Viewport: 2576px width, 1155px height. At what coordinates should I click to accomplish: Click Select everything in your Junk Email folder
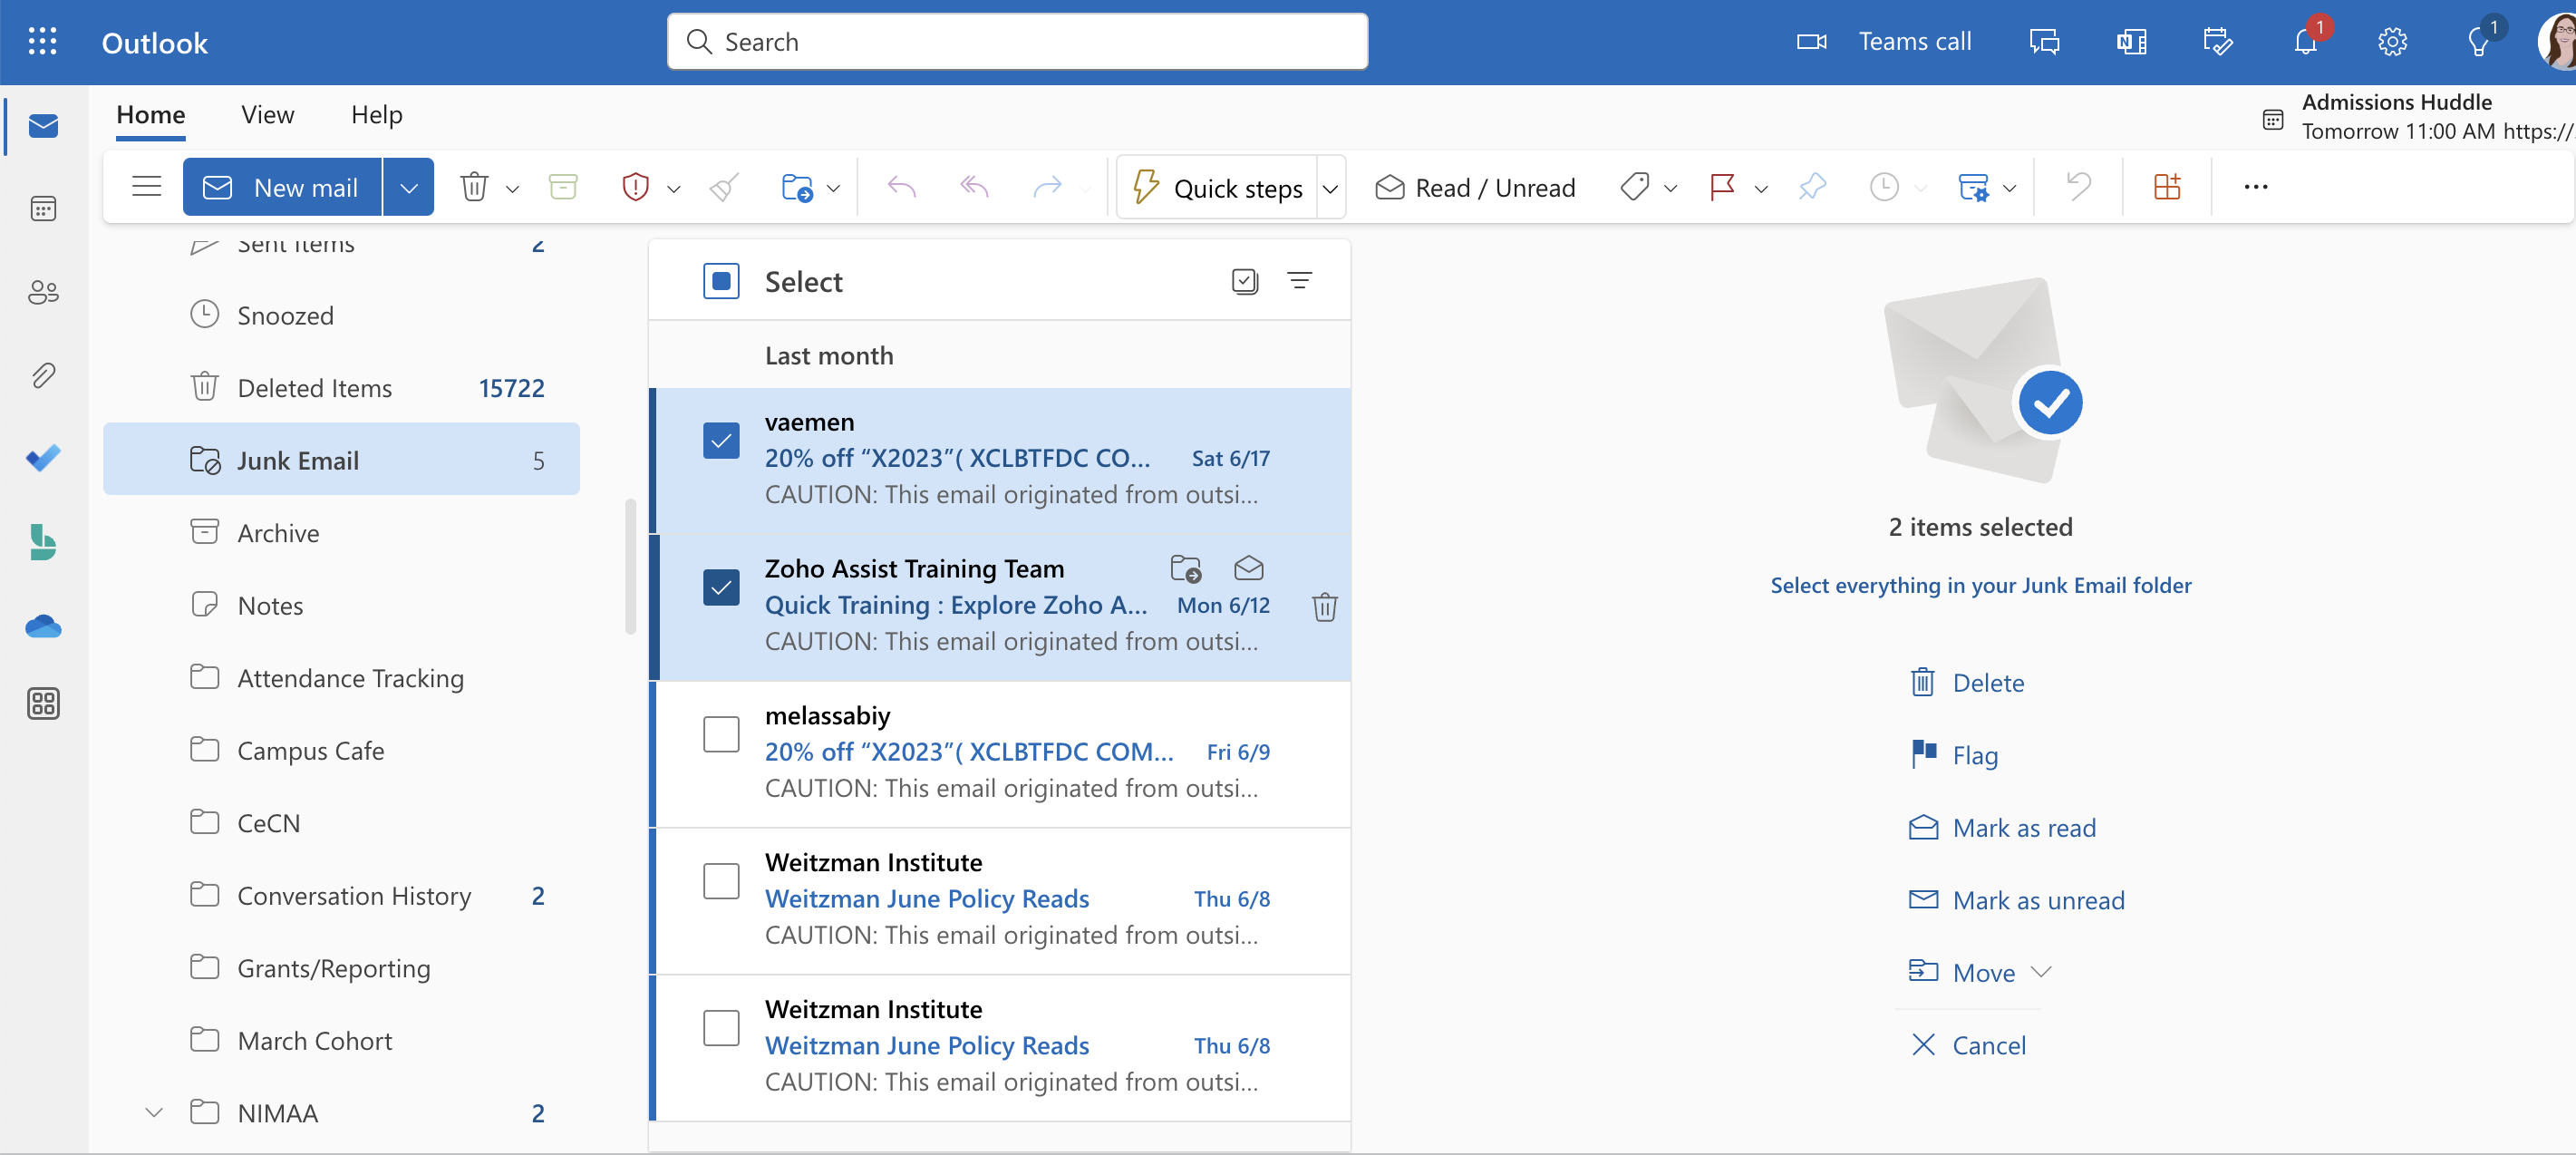[1980, 585]
